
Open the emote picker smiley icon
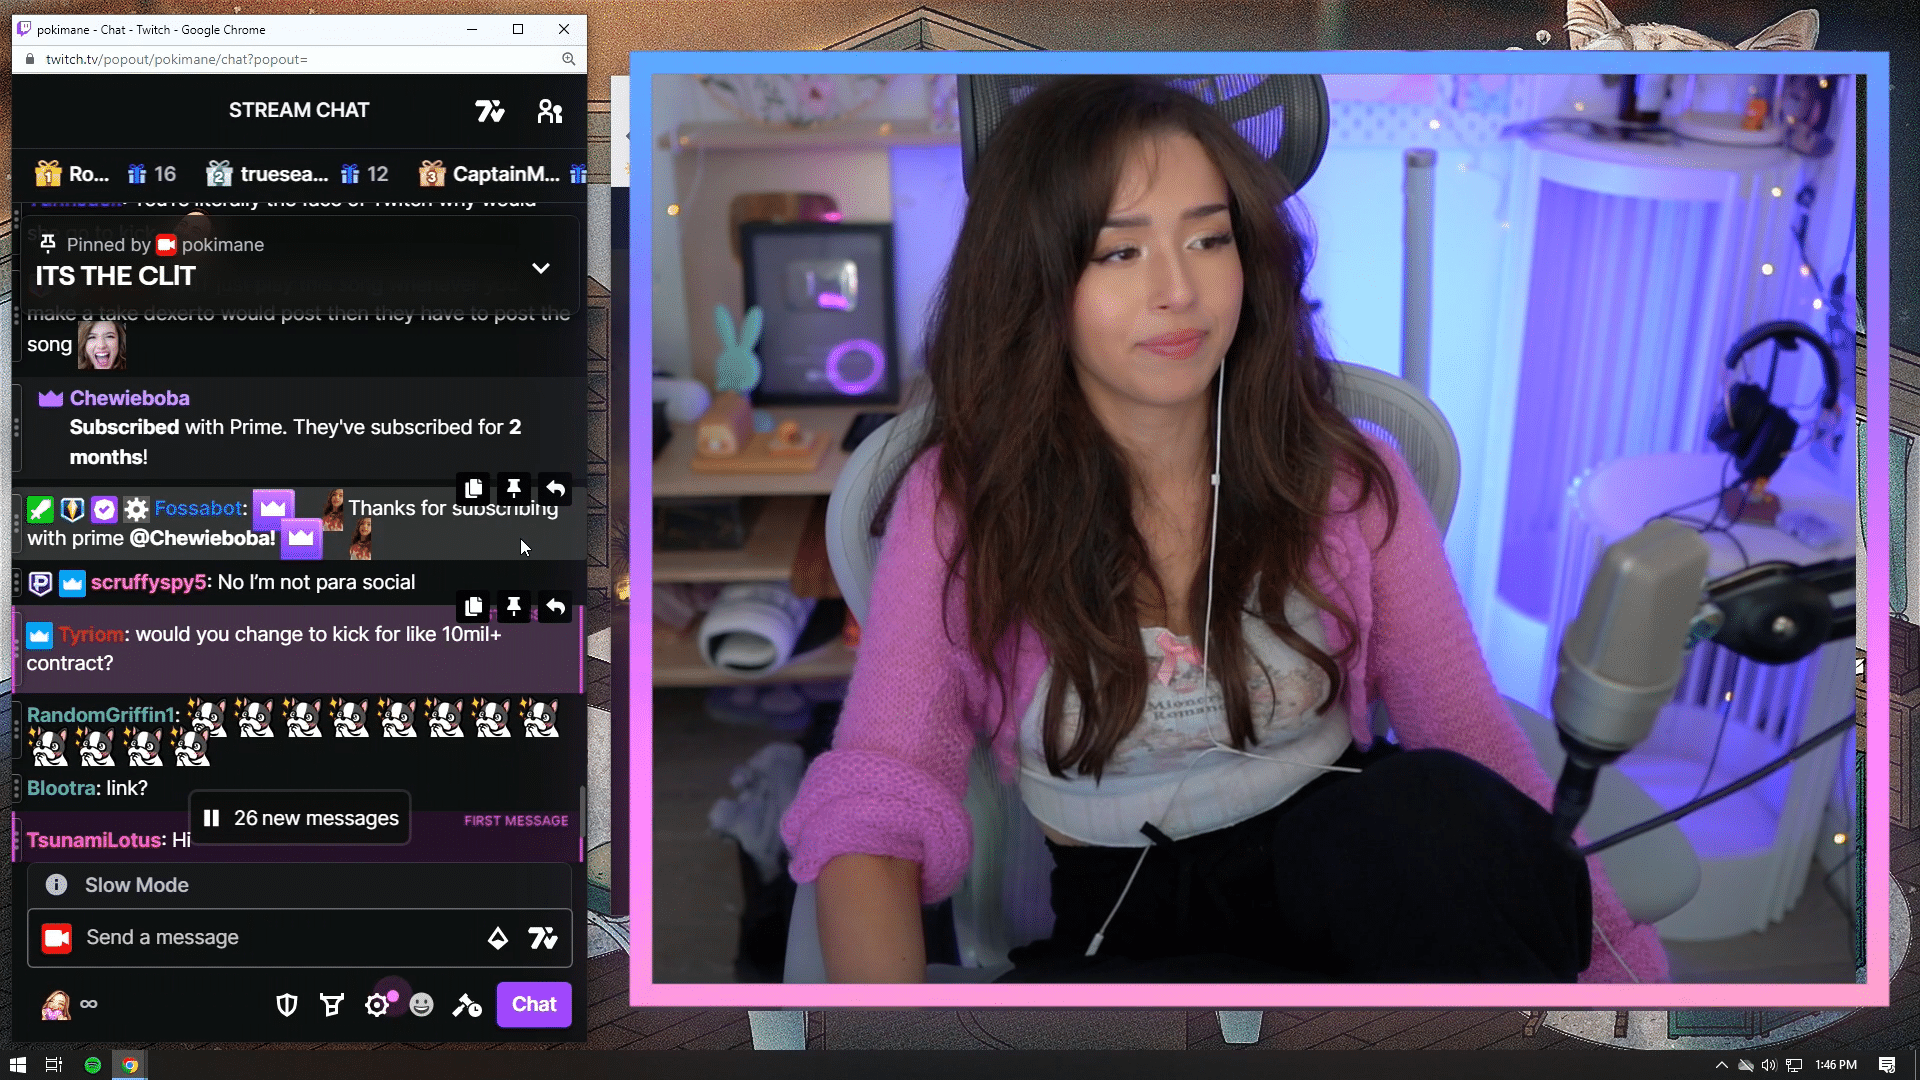tap(421, 1004)
